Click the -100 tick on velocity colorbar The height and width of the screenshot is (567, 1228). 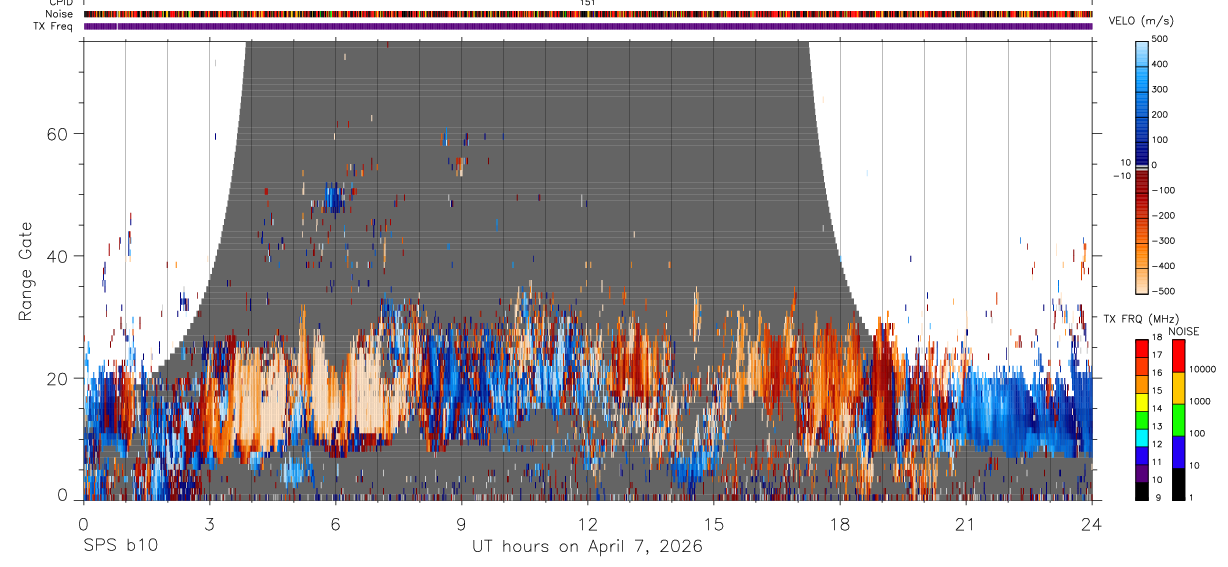click(x=1162, y=190)
